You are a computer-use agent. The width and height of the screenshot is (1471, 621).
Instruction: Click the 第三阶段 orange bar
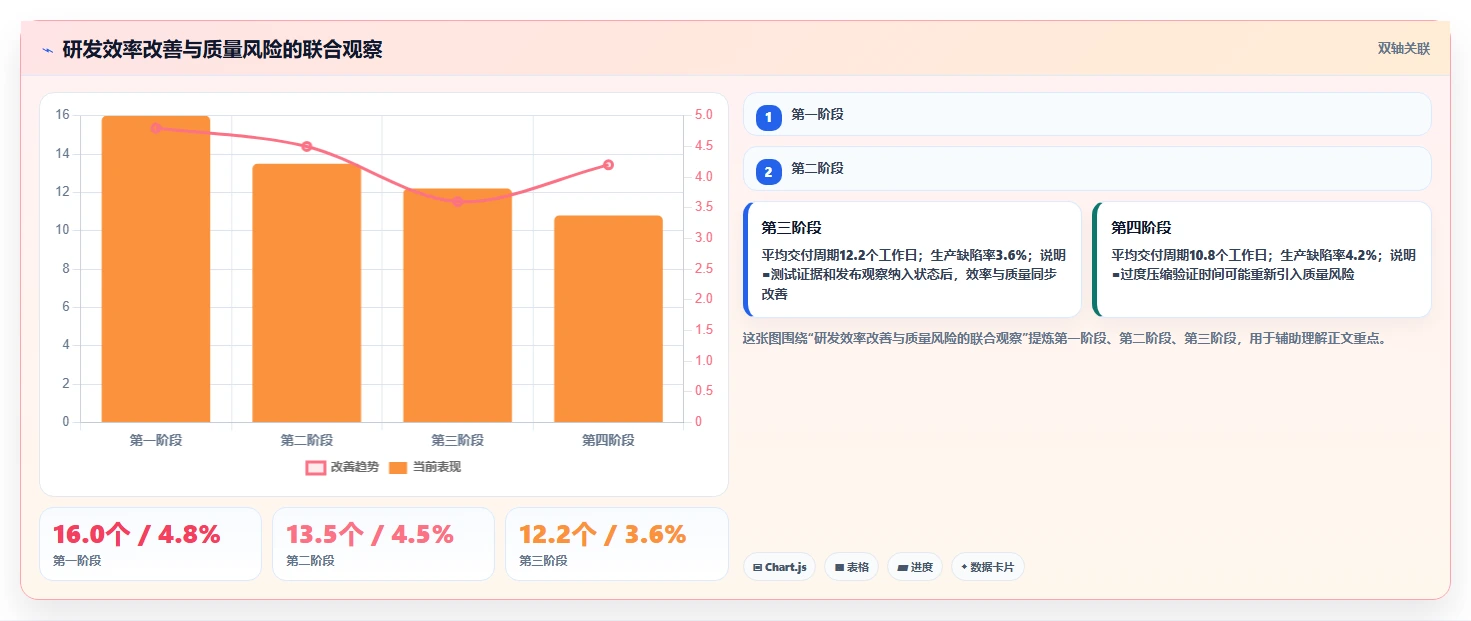pos(458,305)
